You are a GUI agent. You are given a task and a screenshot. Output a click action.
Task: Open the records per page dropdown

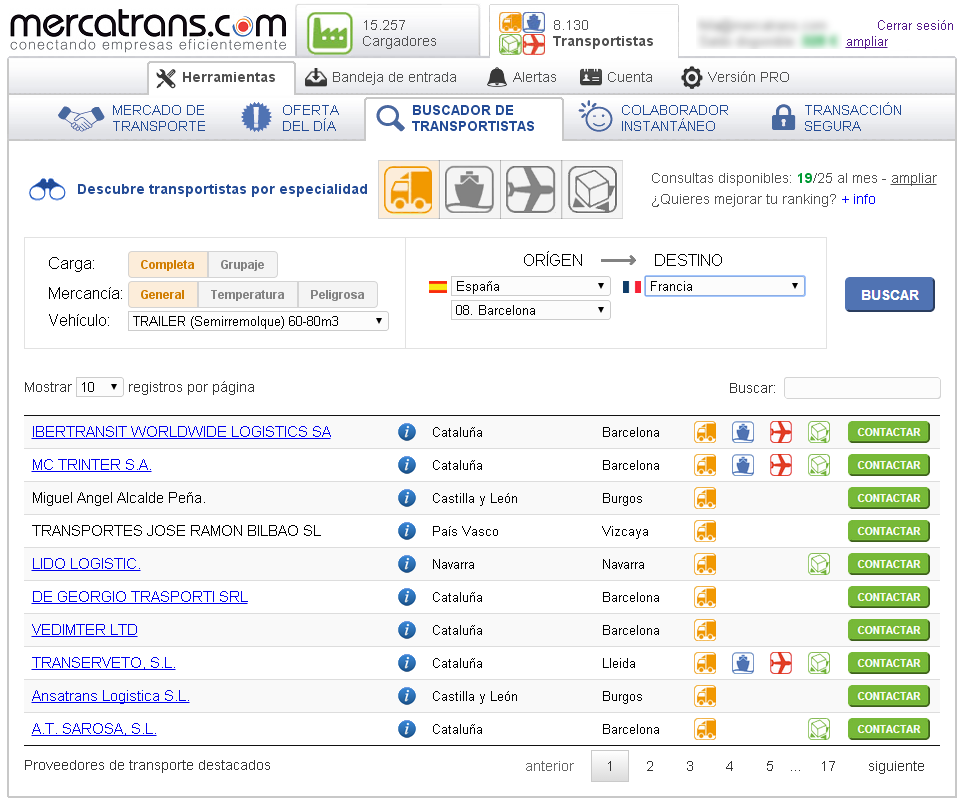(100, 387)
